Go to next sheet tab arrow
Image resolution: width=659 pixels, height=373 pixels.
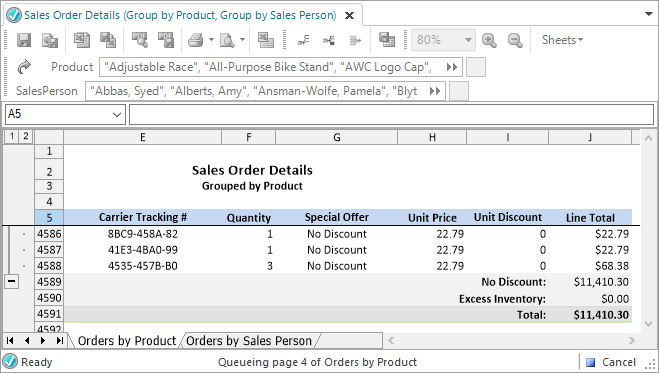tap(43, 341)
